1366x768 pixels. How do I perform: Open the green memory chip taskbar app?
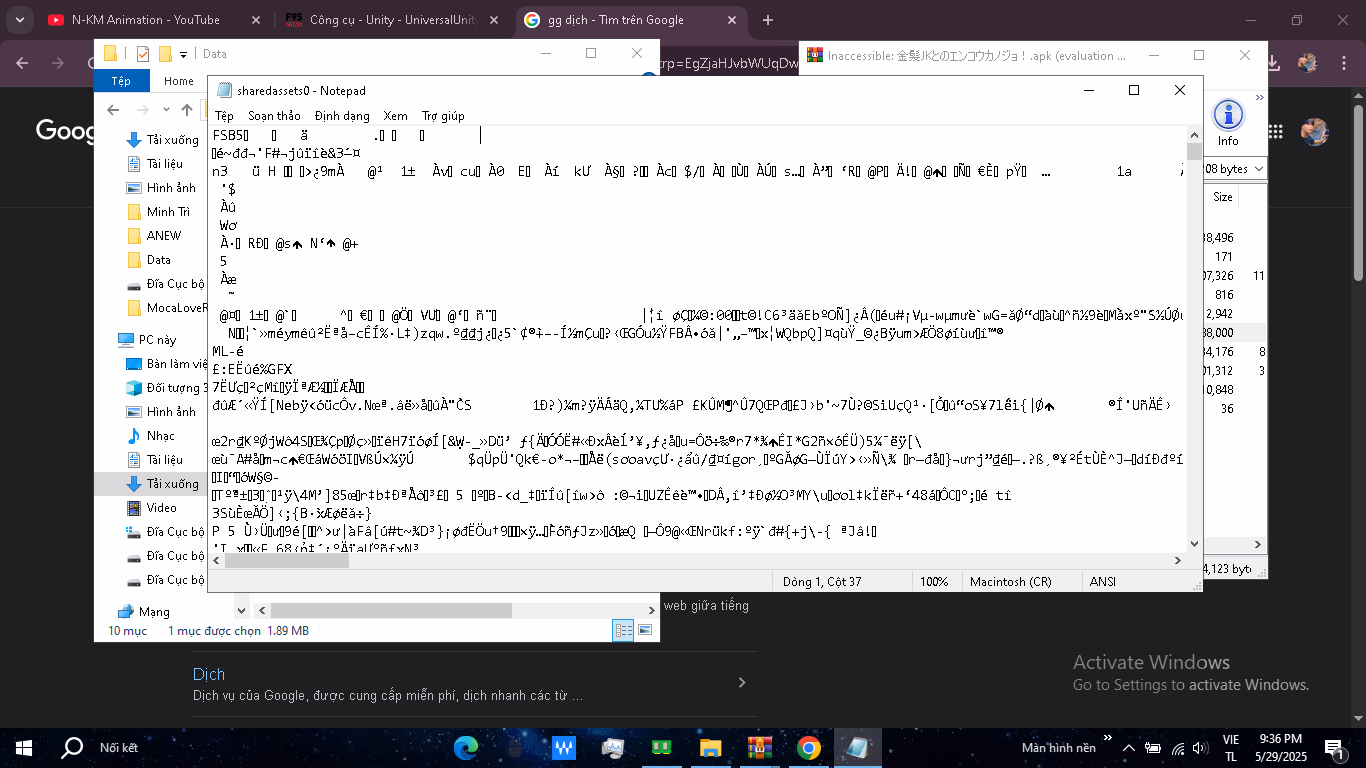(x=661, y=747)
